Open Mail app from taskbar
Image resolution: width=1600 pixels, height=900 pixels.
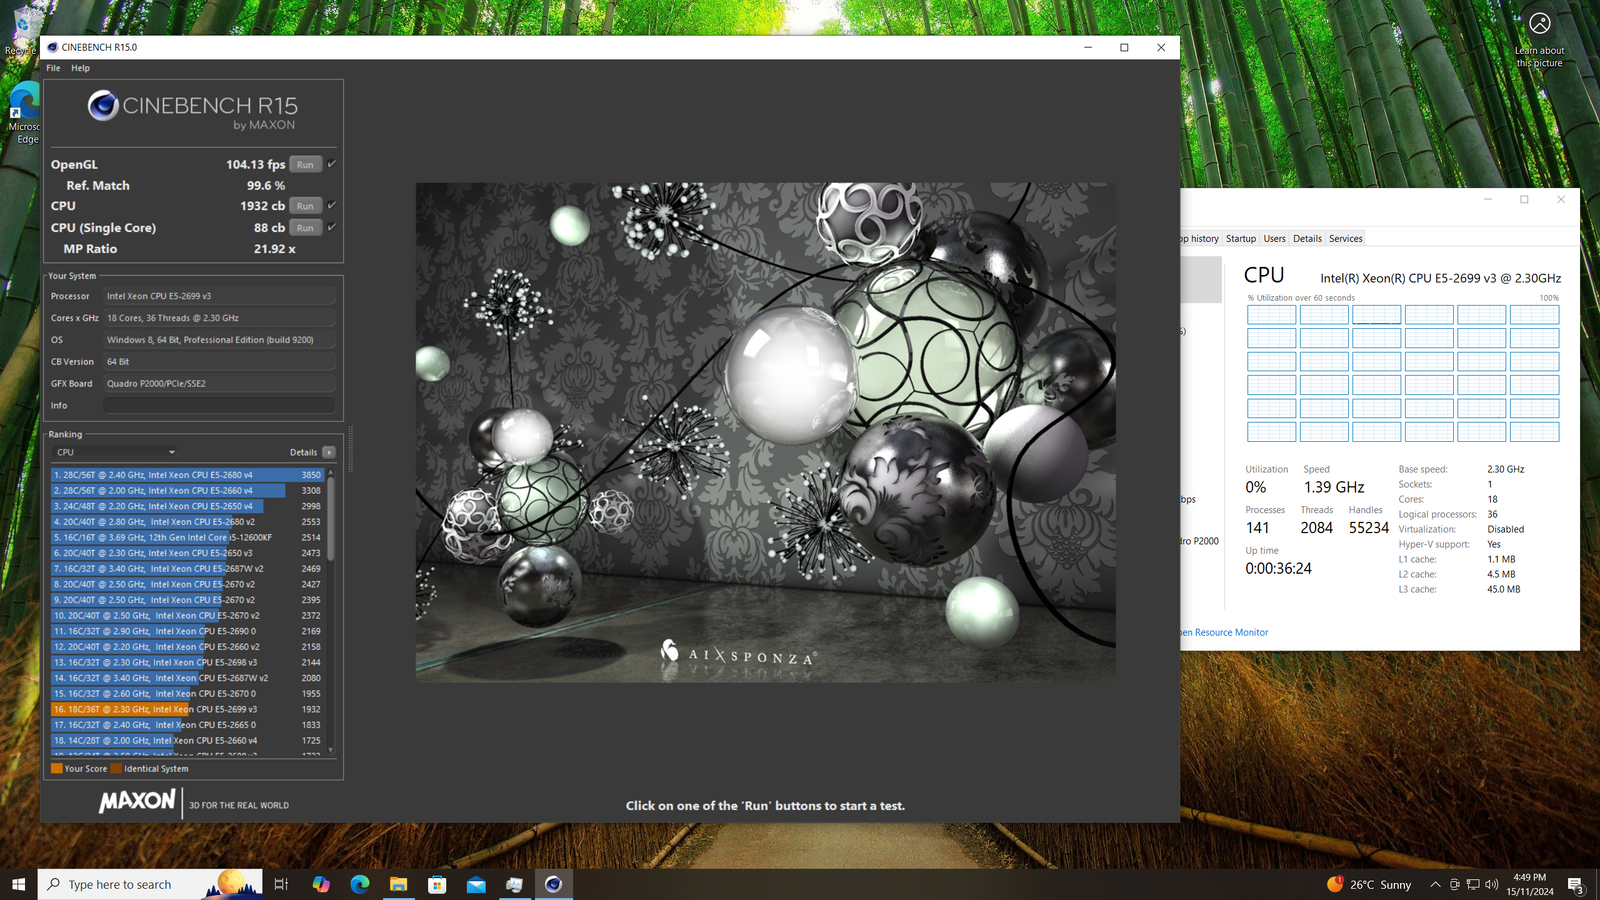[x=476, y=884]
